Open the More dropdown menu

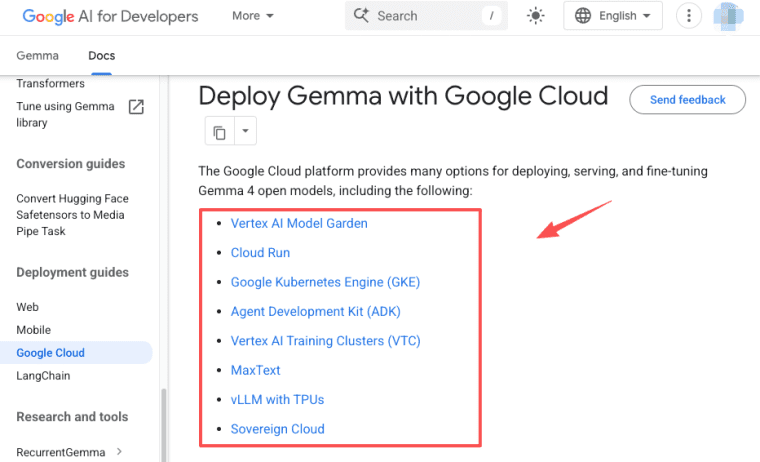(x=253, y=16)
